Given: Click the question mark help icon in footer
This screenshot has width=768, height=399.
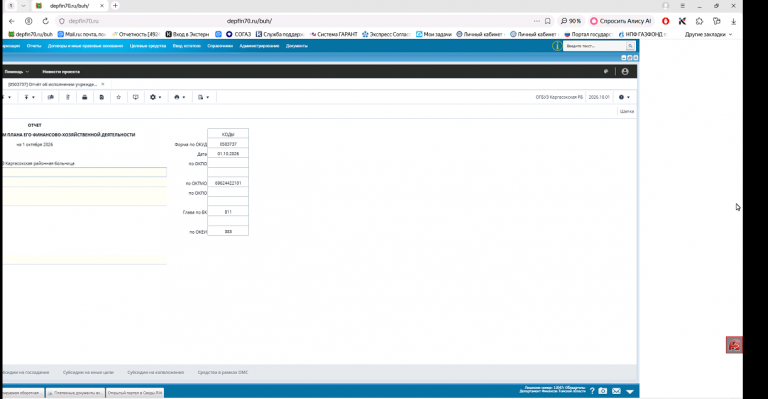Looking at the screenshot, I should coord(592,391).
